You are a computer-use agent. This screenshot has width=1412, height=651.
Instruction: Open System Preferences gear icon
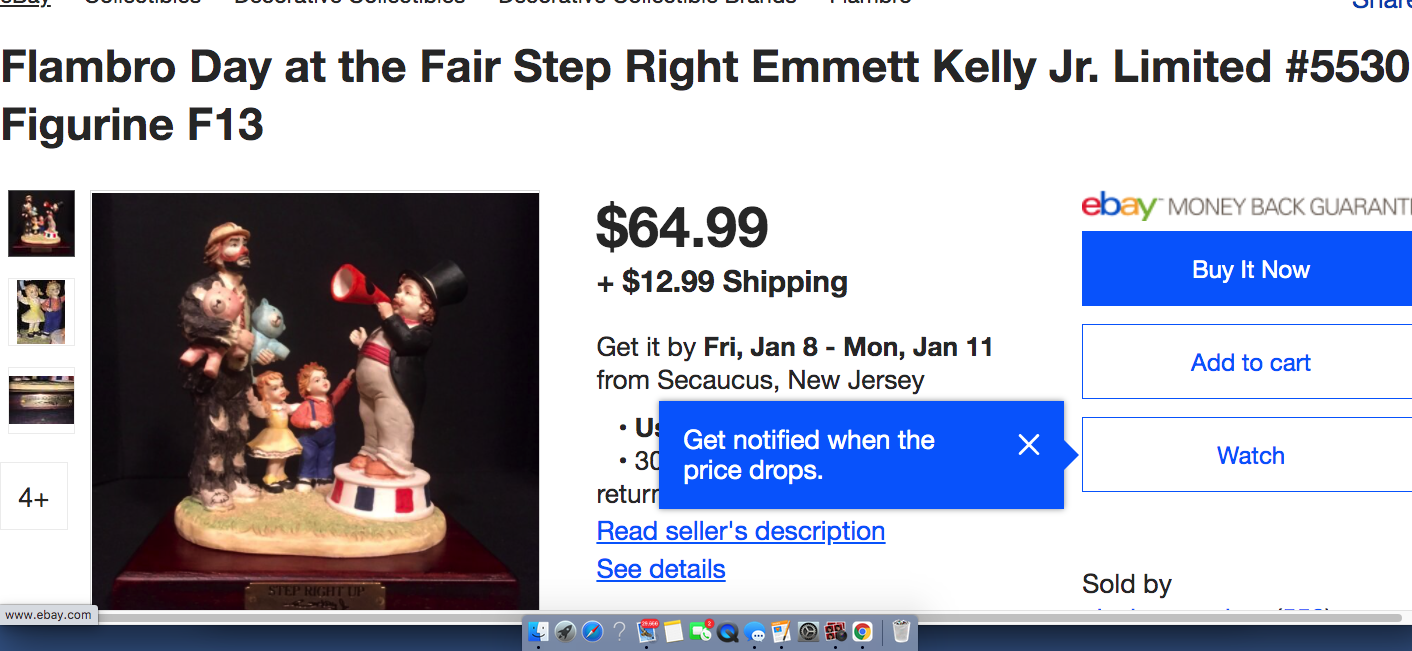click(808, 632)
